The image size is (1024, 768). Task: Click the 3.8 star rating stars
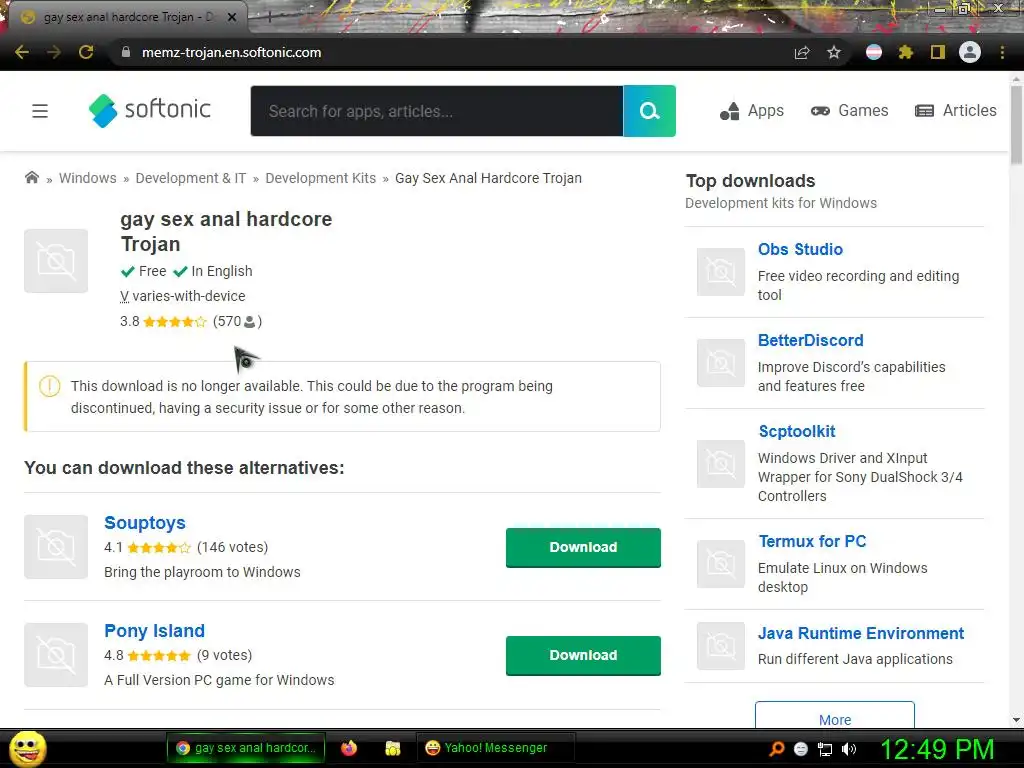174,321
